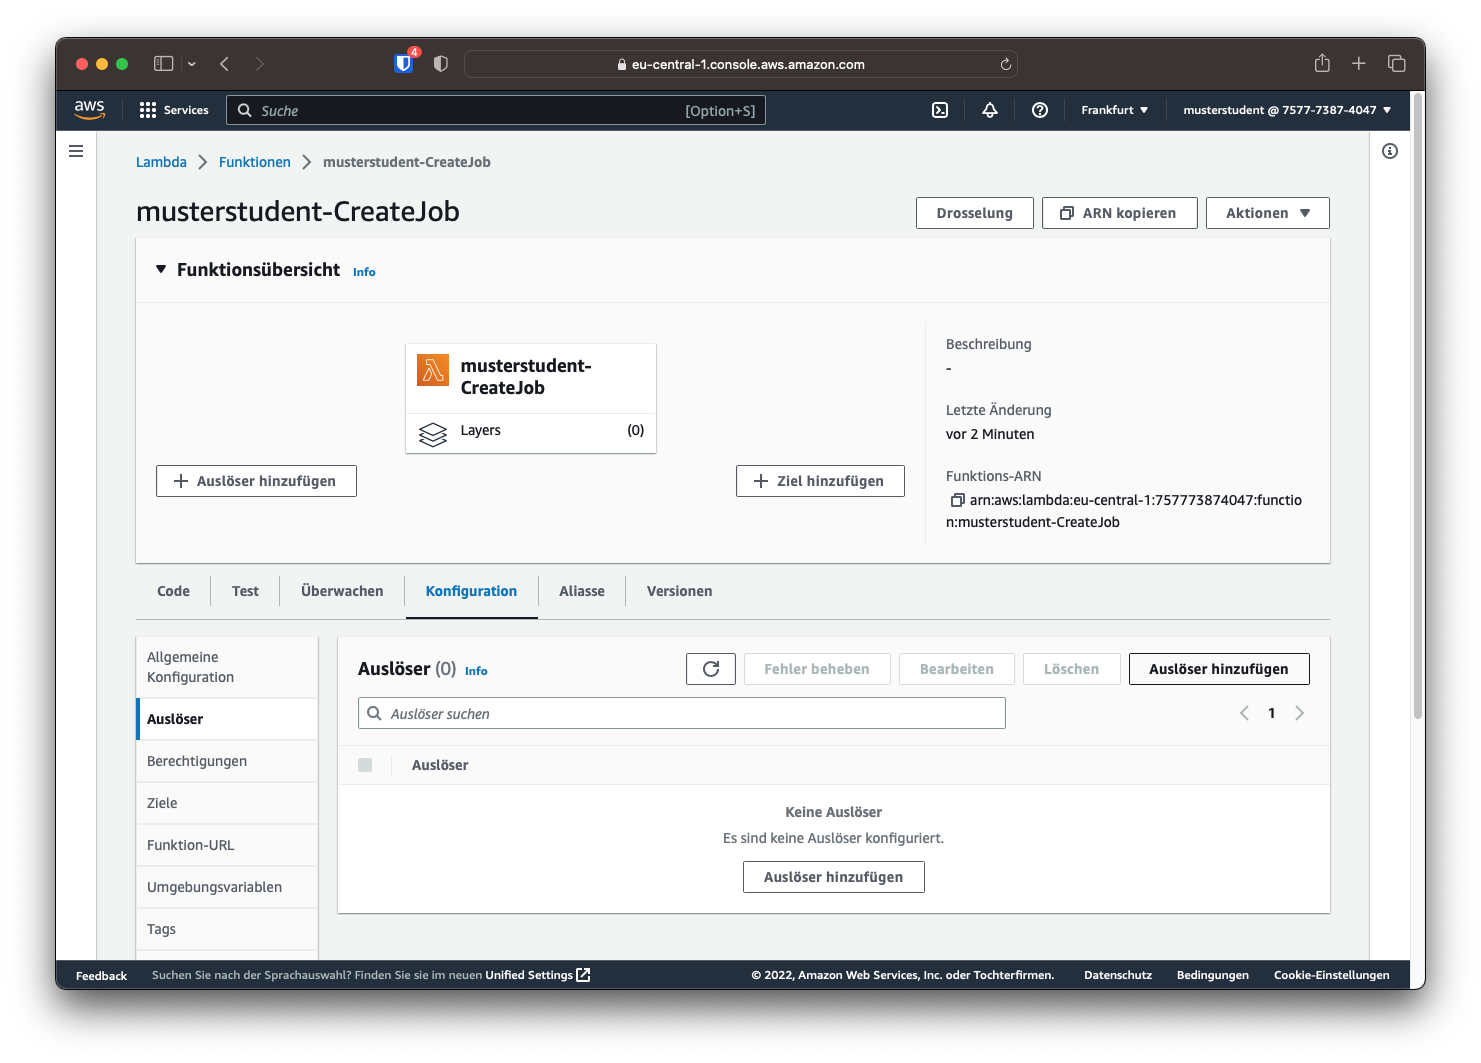Switch to the Code tab
Image resolution: width=1481 pixels, height=1063 pixels.
tap(173, 591)
